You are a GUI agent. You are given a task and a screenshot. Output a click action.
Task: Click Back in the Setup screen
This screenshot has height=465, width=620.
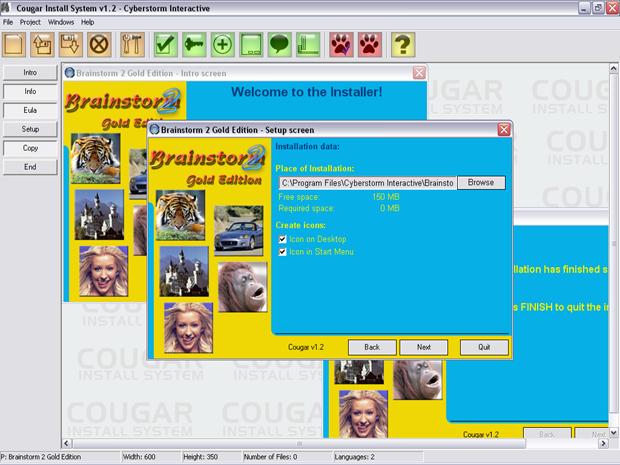372,347
